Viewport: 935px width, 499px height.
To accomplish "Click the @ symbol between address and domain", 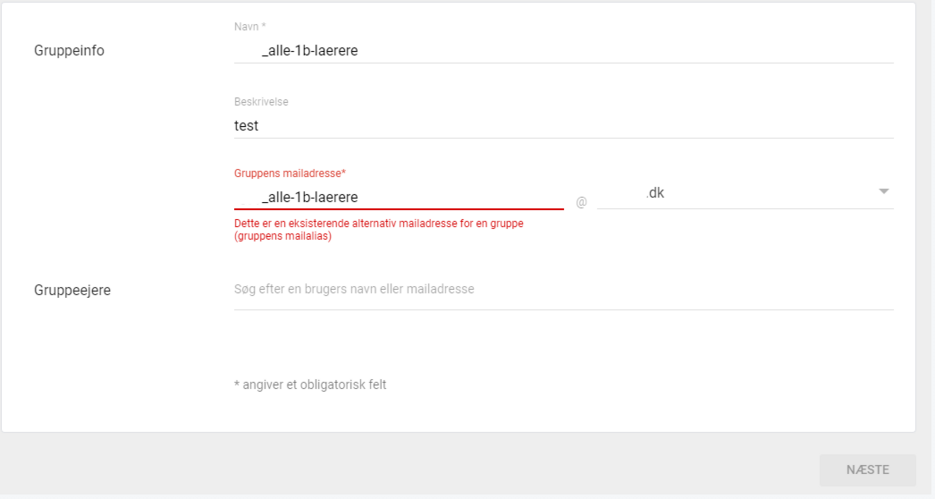I will coord(581,202).
